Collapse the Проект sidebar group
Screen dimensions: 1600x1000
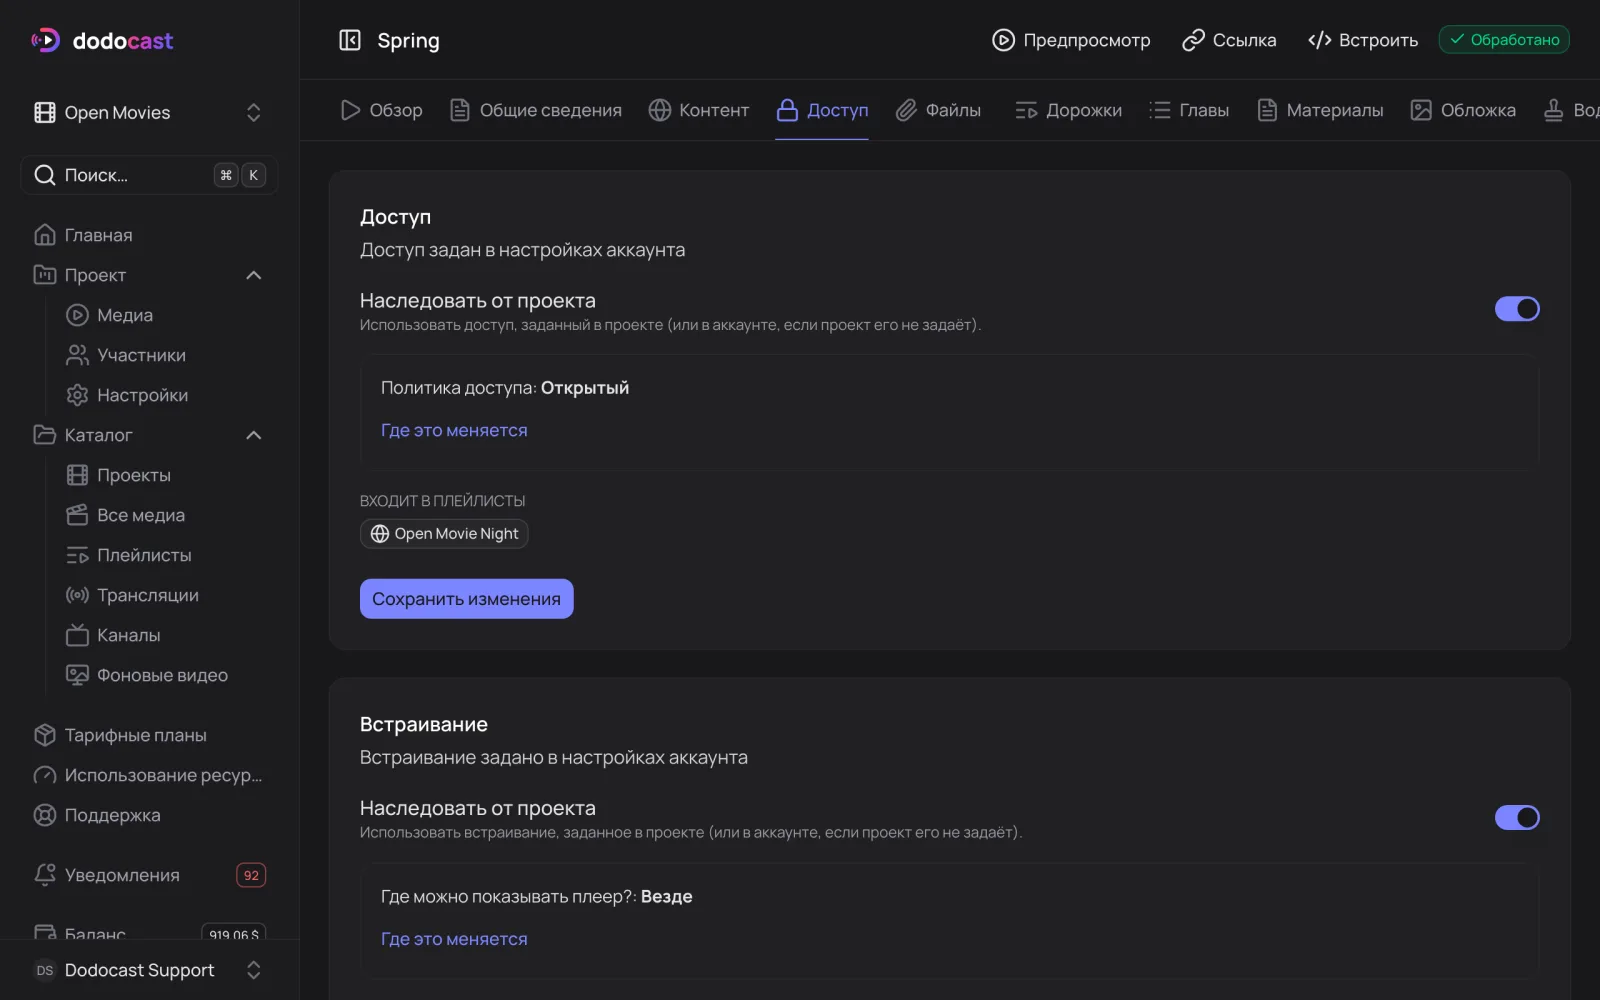(254, 275)
